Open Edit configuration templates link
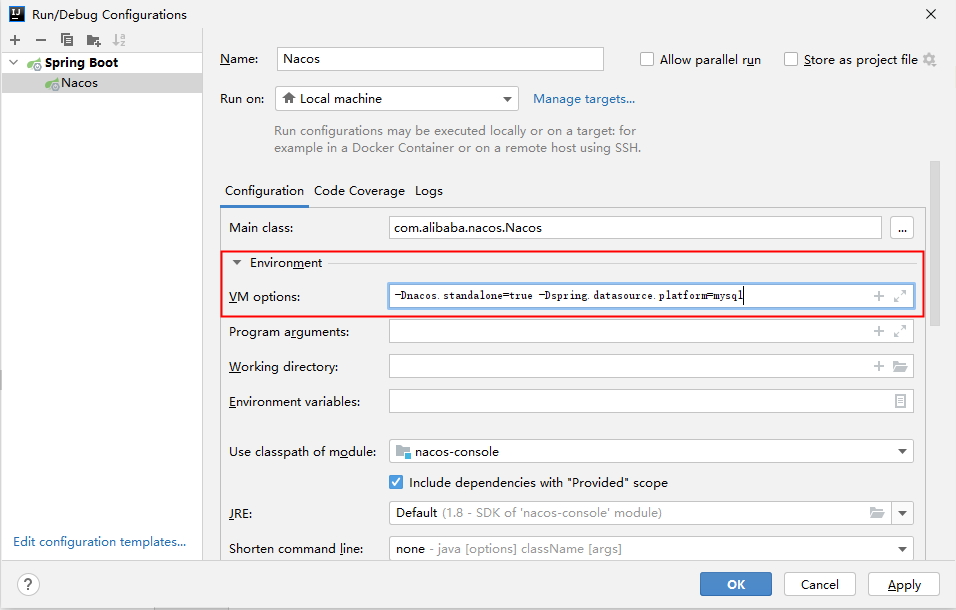956x610 pixels. [99, 542]
